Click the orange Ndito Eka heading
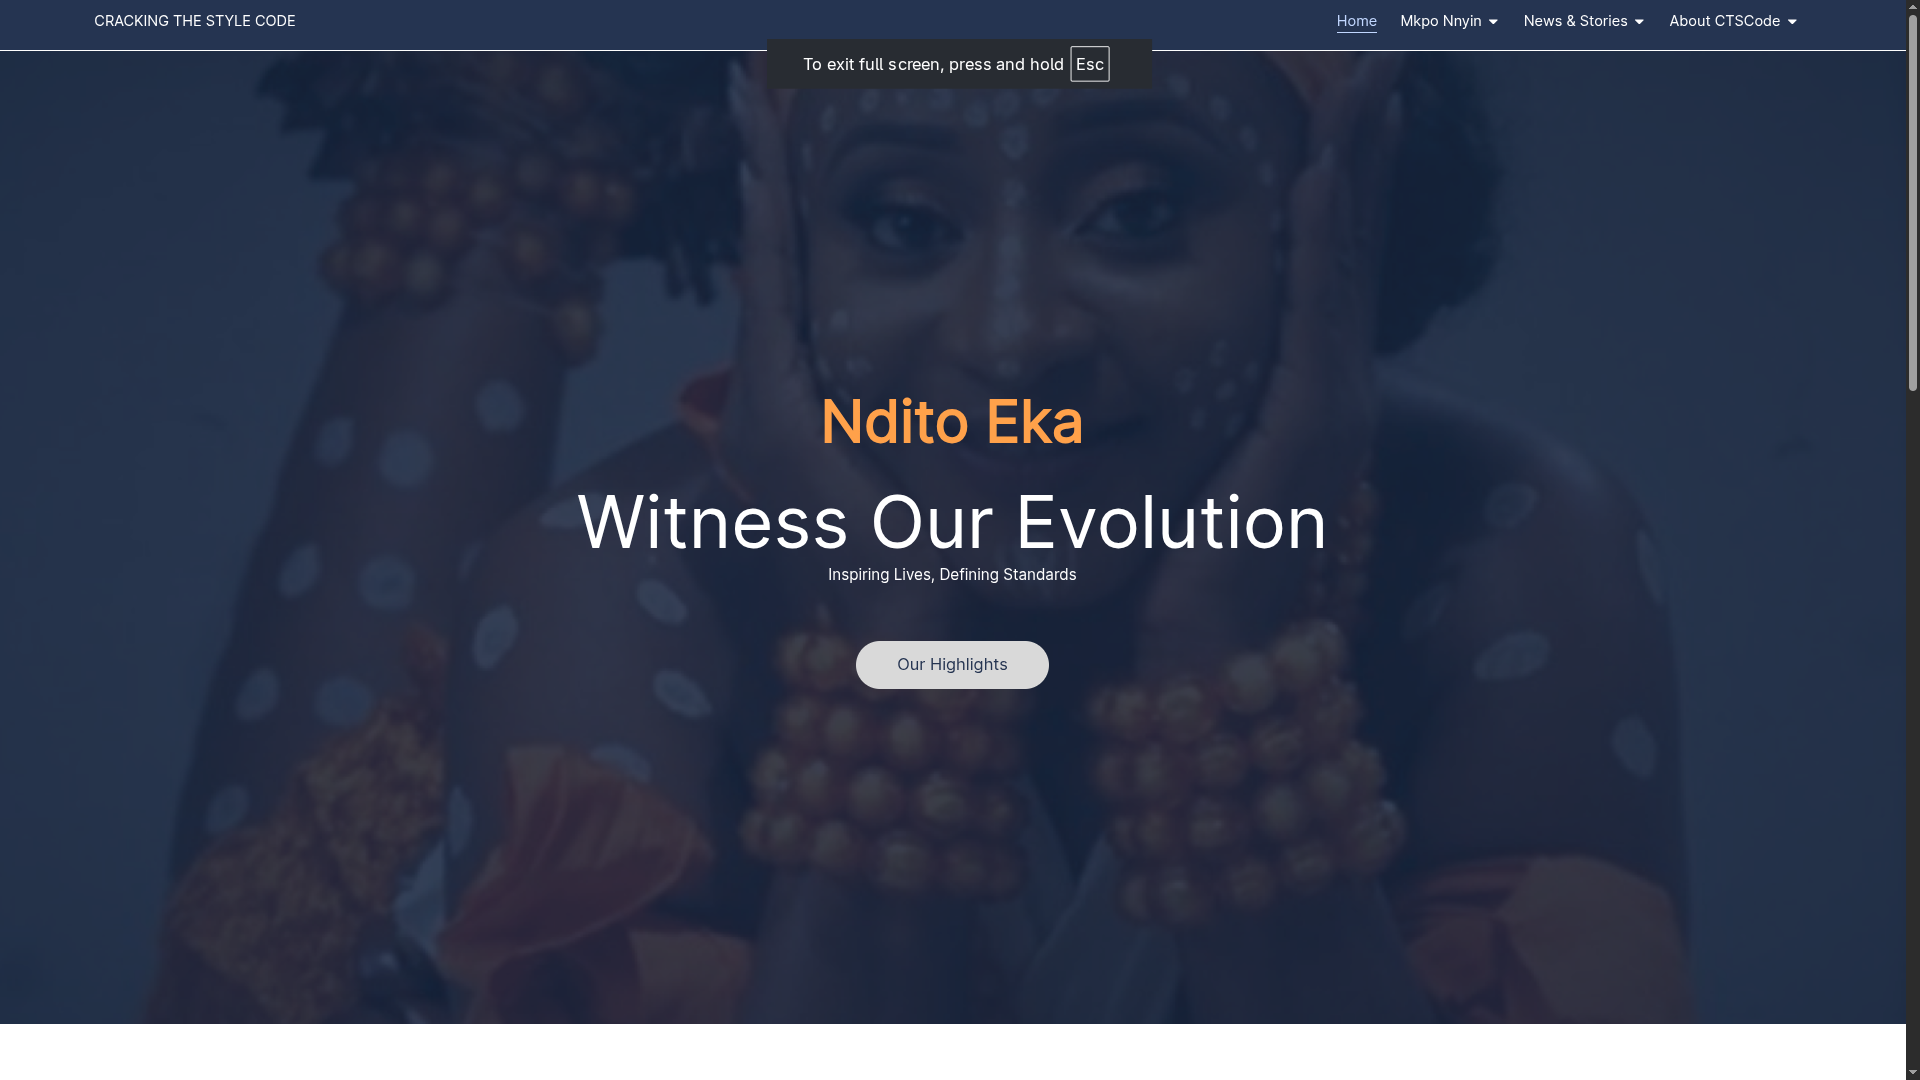 pos(952,422)
